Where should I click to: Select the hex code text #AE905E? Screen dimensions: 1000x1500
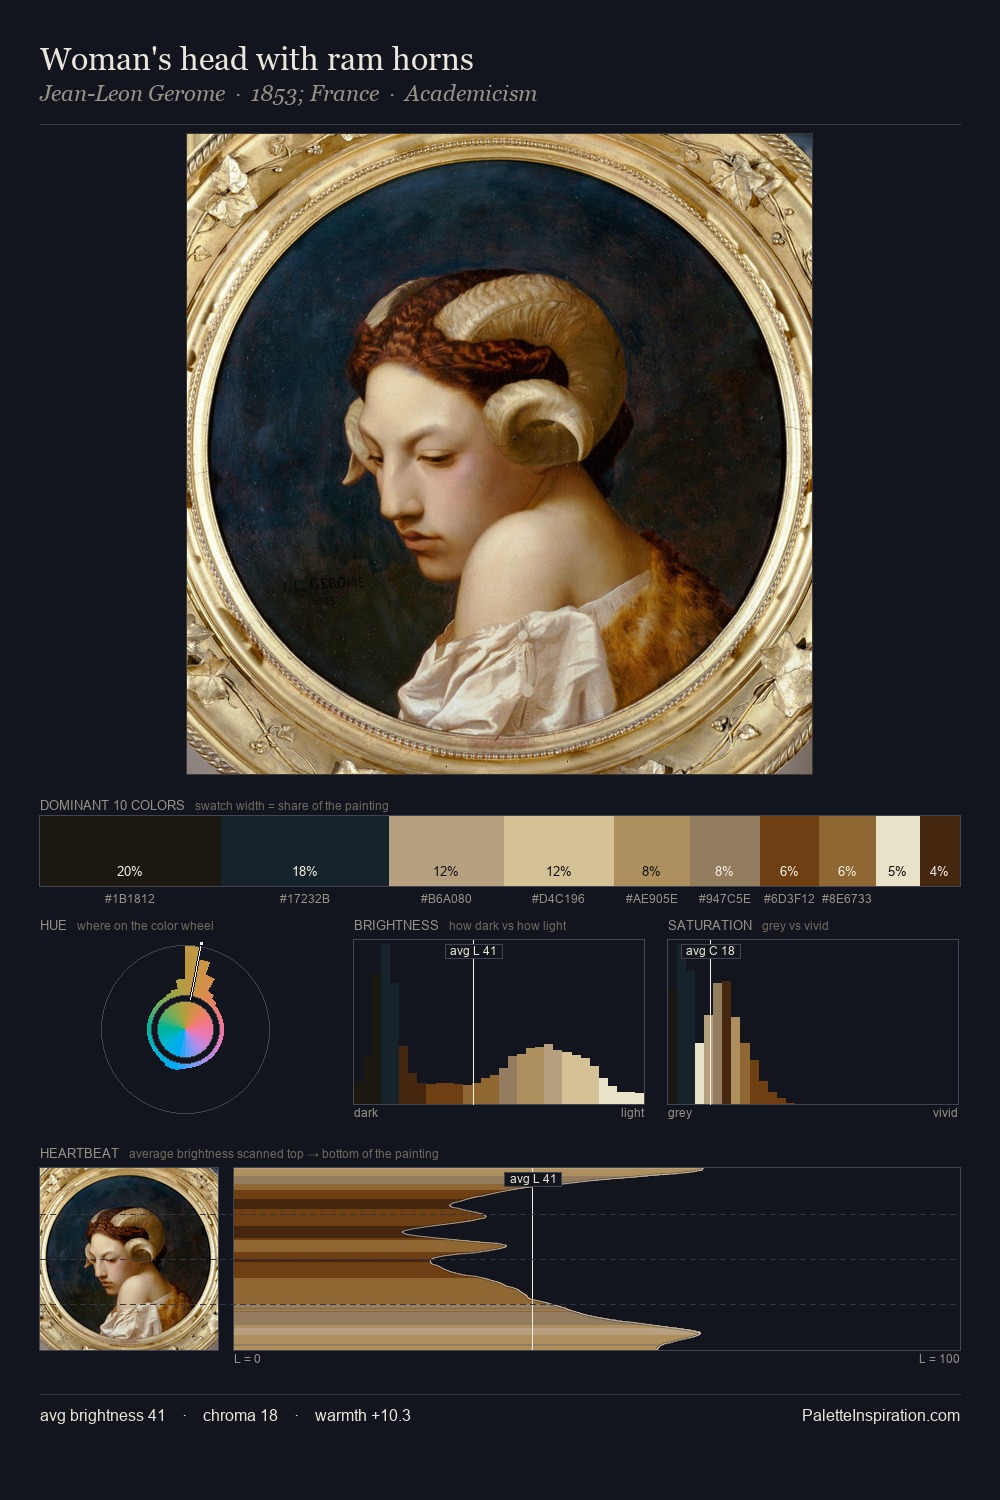tap(651, 899)
